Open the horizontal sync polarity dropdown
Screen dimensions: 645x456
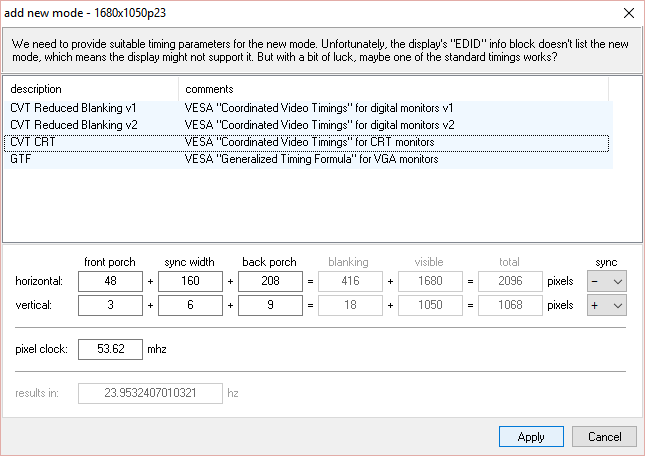click(x=606, y=281)
